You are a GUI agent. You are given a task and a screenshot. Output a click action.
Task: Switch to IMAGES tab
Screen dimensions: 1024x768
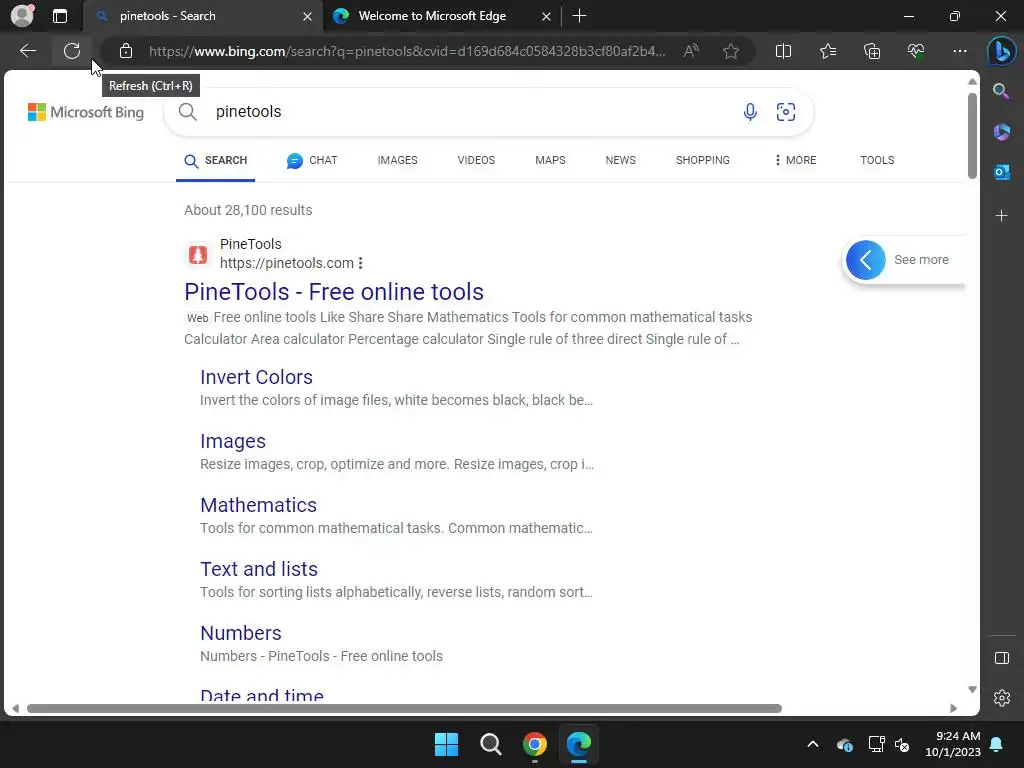pos(397,161)
